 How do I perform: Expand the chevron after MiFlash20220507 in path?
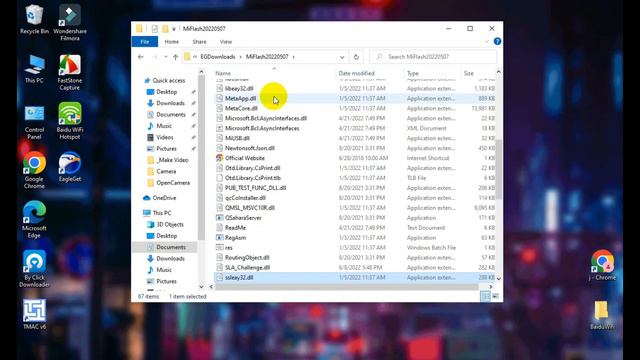point(293,57)
